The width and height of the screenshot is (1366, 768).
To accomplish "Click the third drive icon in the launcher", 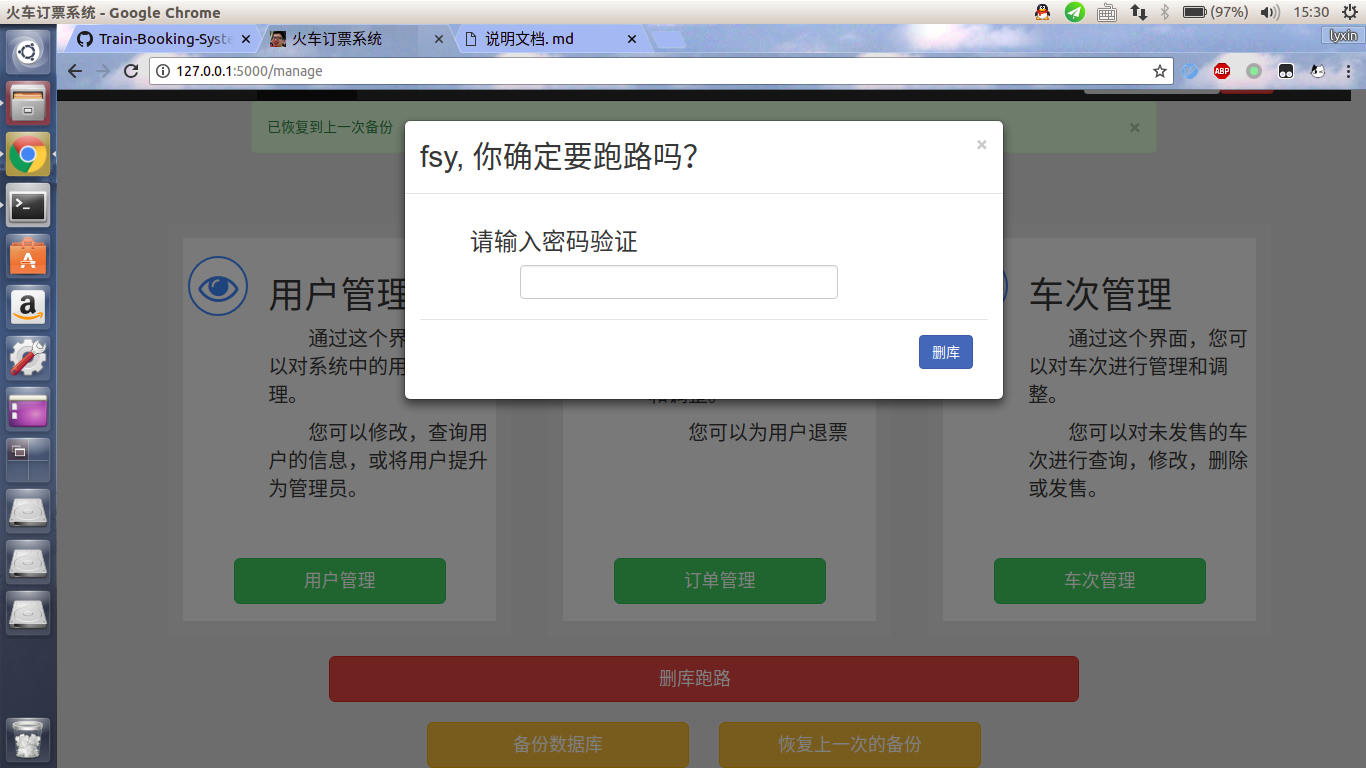I will click(x=28, y=612).
